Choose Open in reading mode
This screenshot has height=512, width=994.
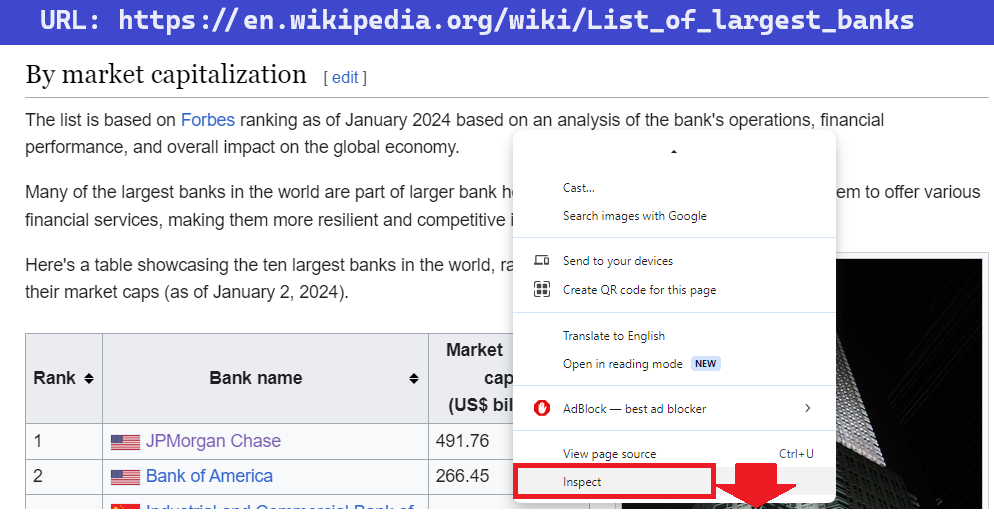click(x=674, y=364)
